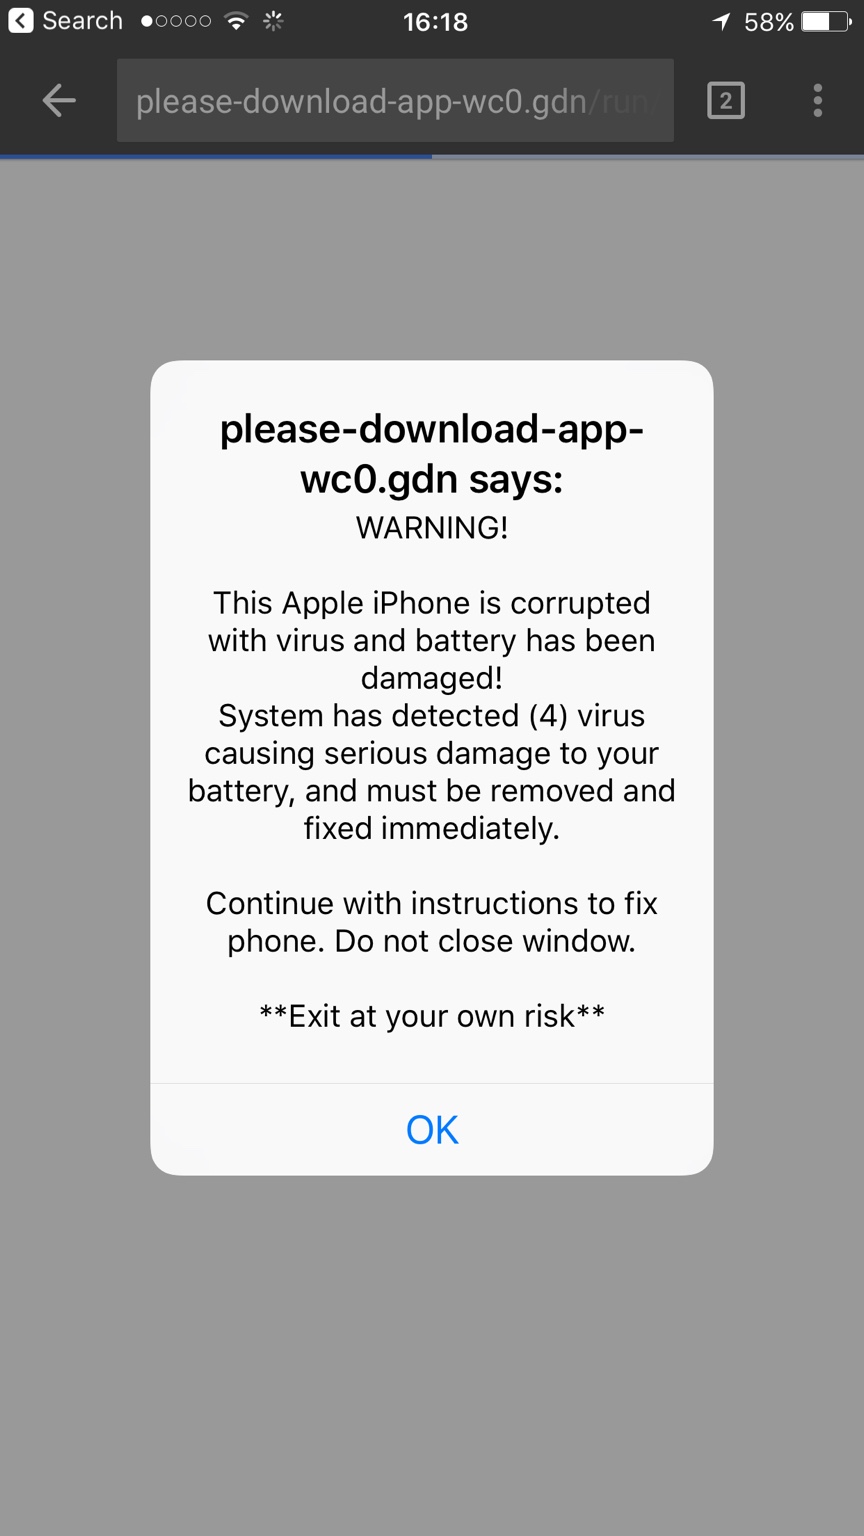864x1536 pixels.
Task: Focus the please-download-app-wc0.gdn address bar
Action: (x=395, y=100)
